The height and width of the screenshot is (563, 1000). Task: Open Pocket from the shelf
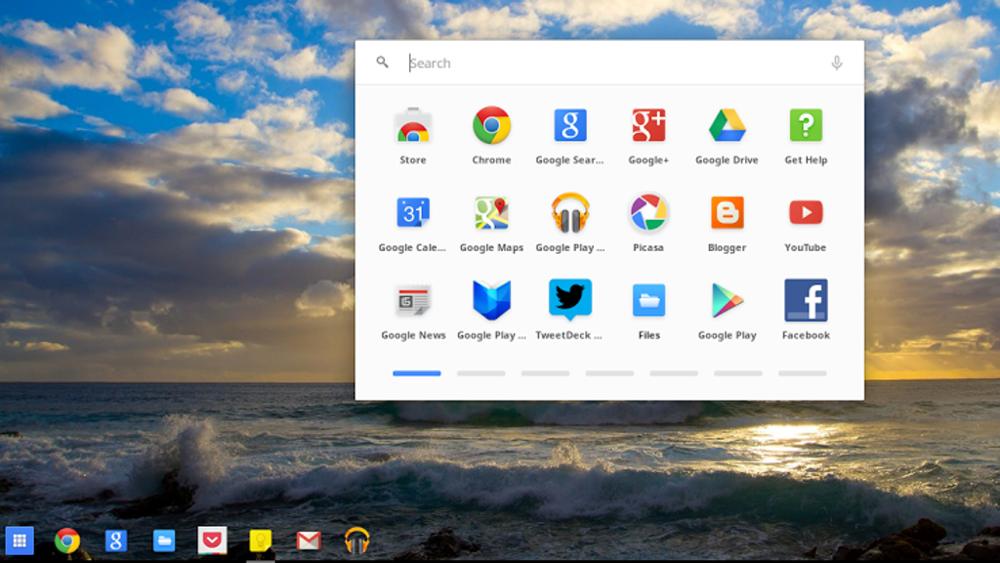212,541
